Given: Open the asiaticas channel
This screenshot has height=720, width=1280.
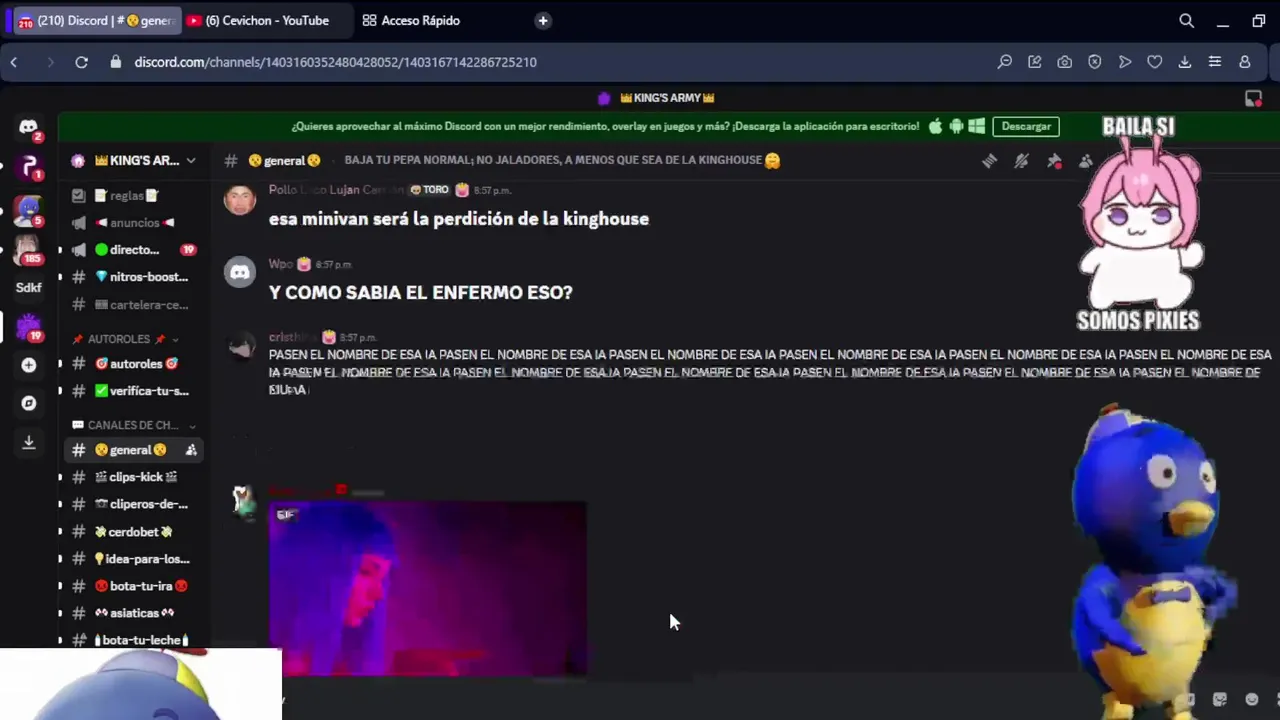Looking at the screenshot, I should click(x=133, y=613).
